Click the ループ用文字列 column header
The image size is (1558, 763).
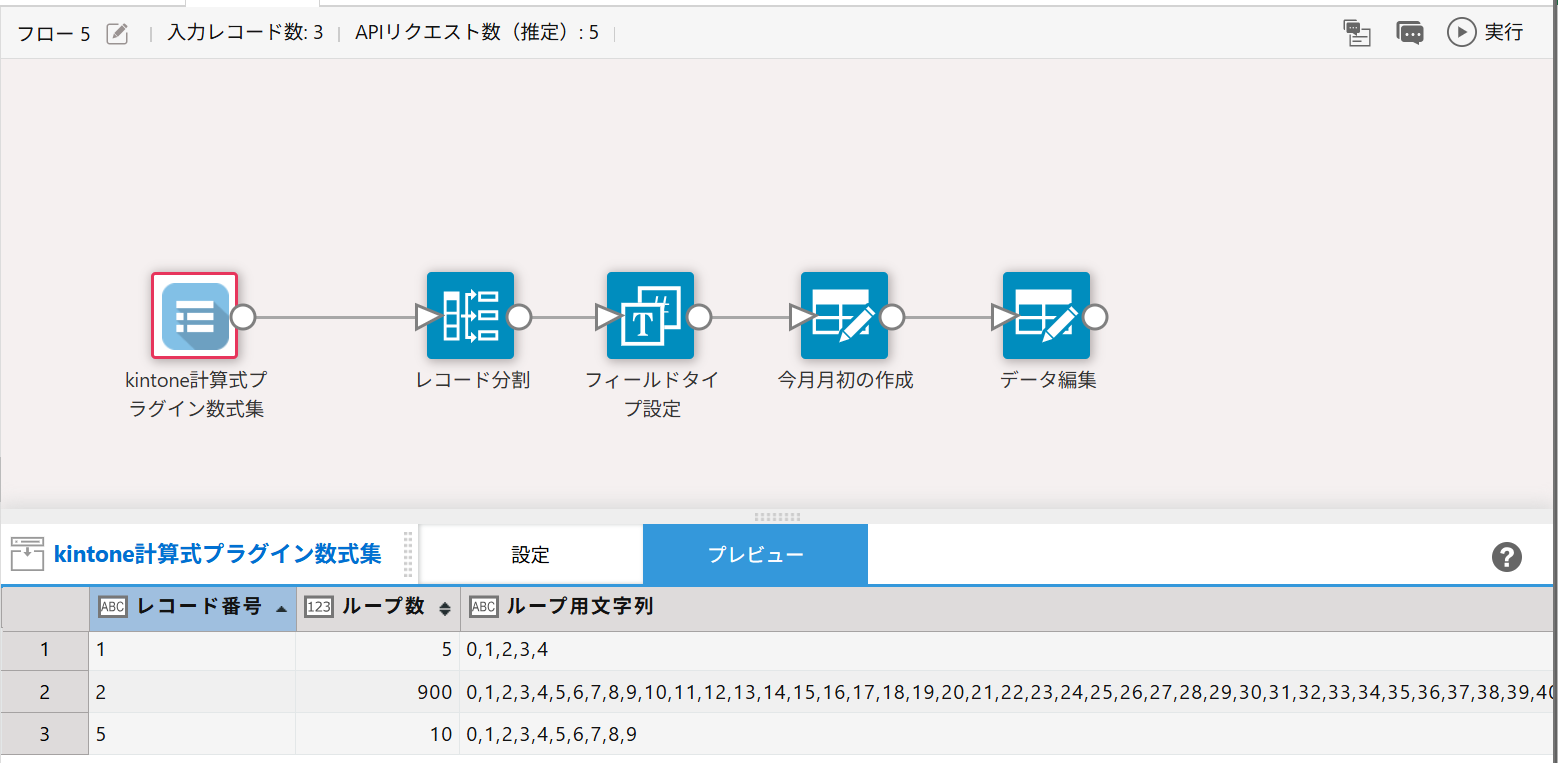pyautogui.click(x=580, y=607)
